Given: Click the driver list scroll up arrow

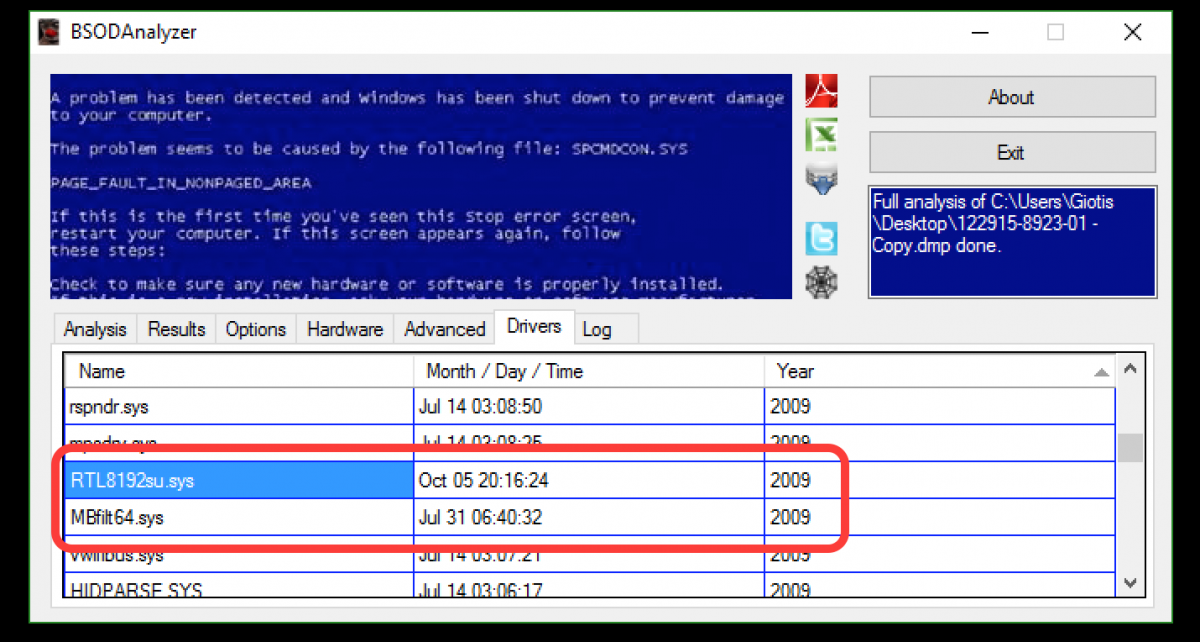Looking at the screenshot, I should pos(1130,369).
